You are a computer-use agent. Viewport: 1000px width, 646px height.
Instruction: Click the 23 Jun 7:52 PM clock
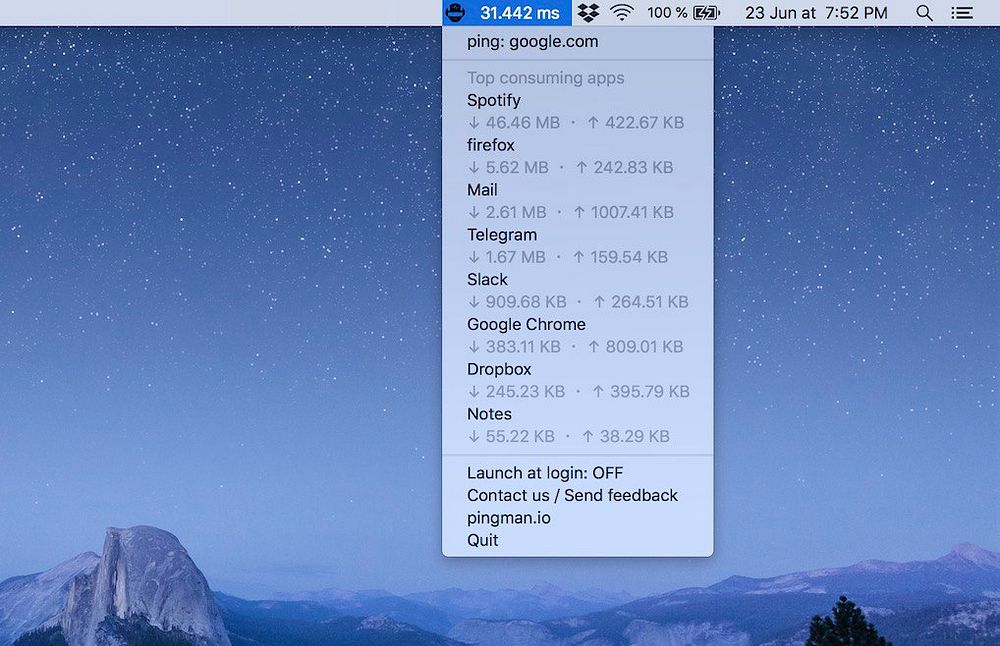coord(816,13)
